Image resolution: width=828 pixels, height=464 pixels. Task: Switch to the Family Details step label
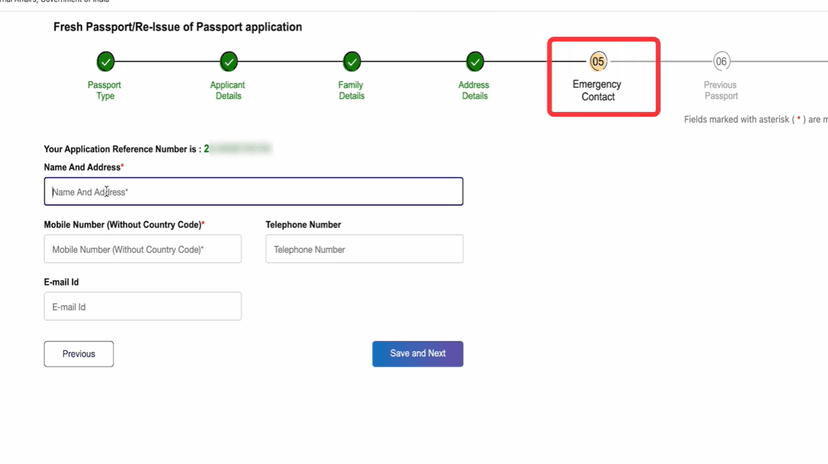351,91
